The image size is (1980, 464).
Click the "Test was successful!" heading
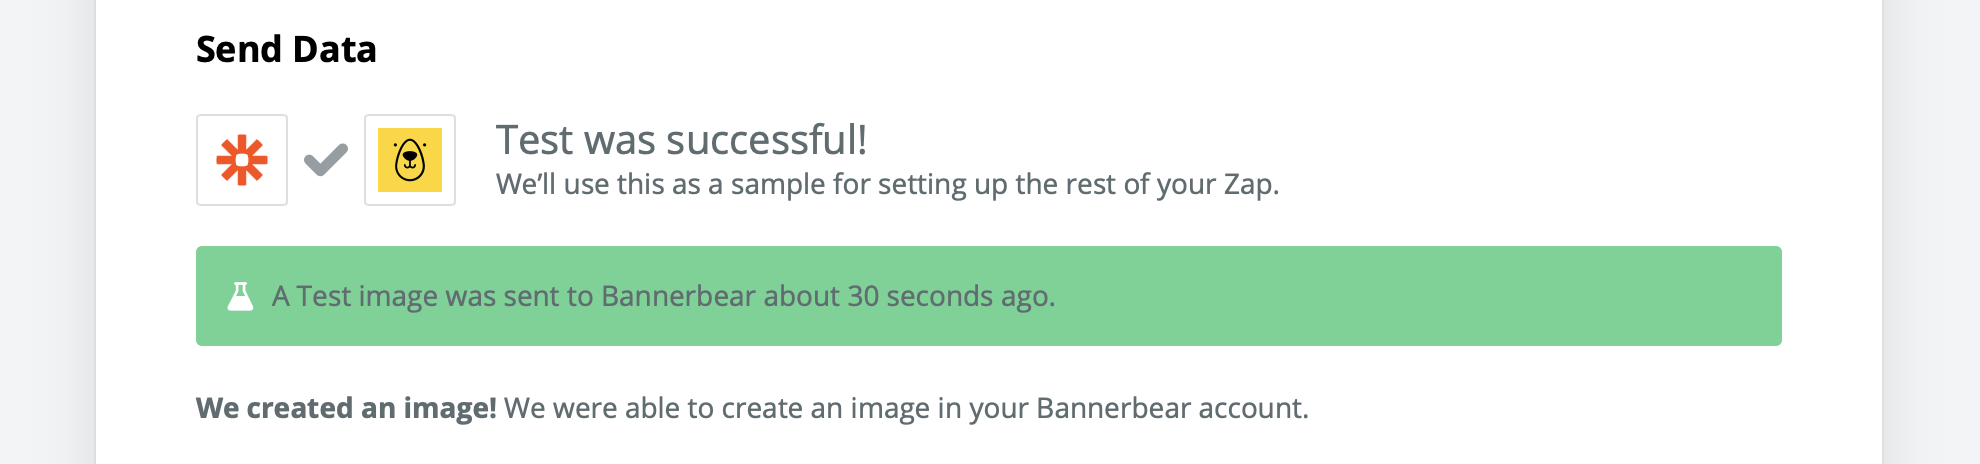click(681, 140)
